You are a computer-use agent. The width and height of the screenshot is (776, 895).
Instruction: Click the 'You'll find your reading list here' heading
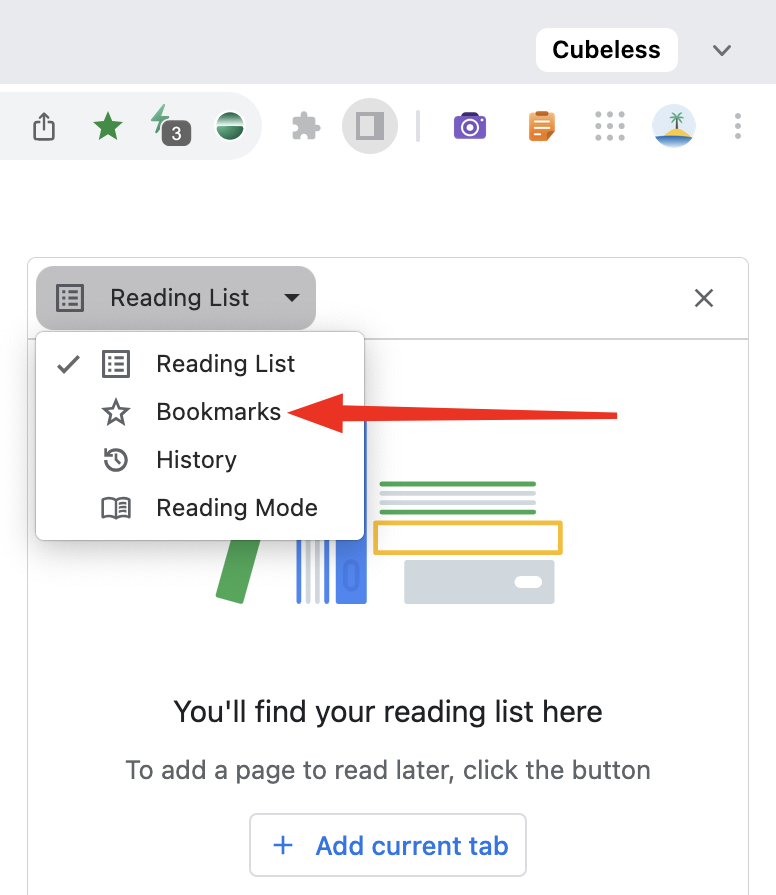pyautogui.click(x=388, y=712)
